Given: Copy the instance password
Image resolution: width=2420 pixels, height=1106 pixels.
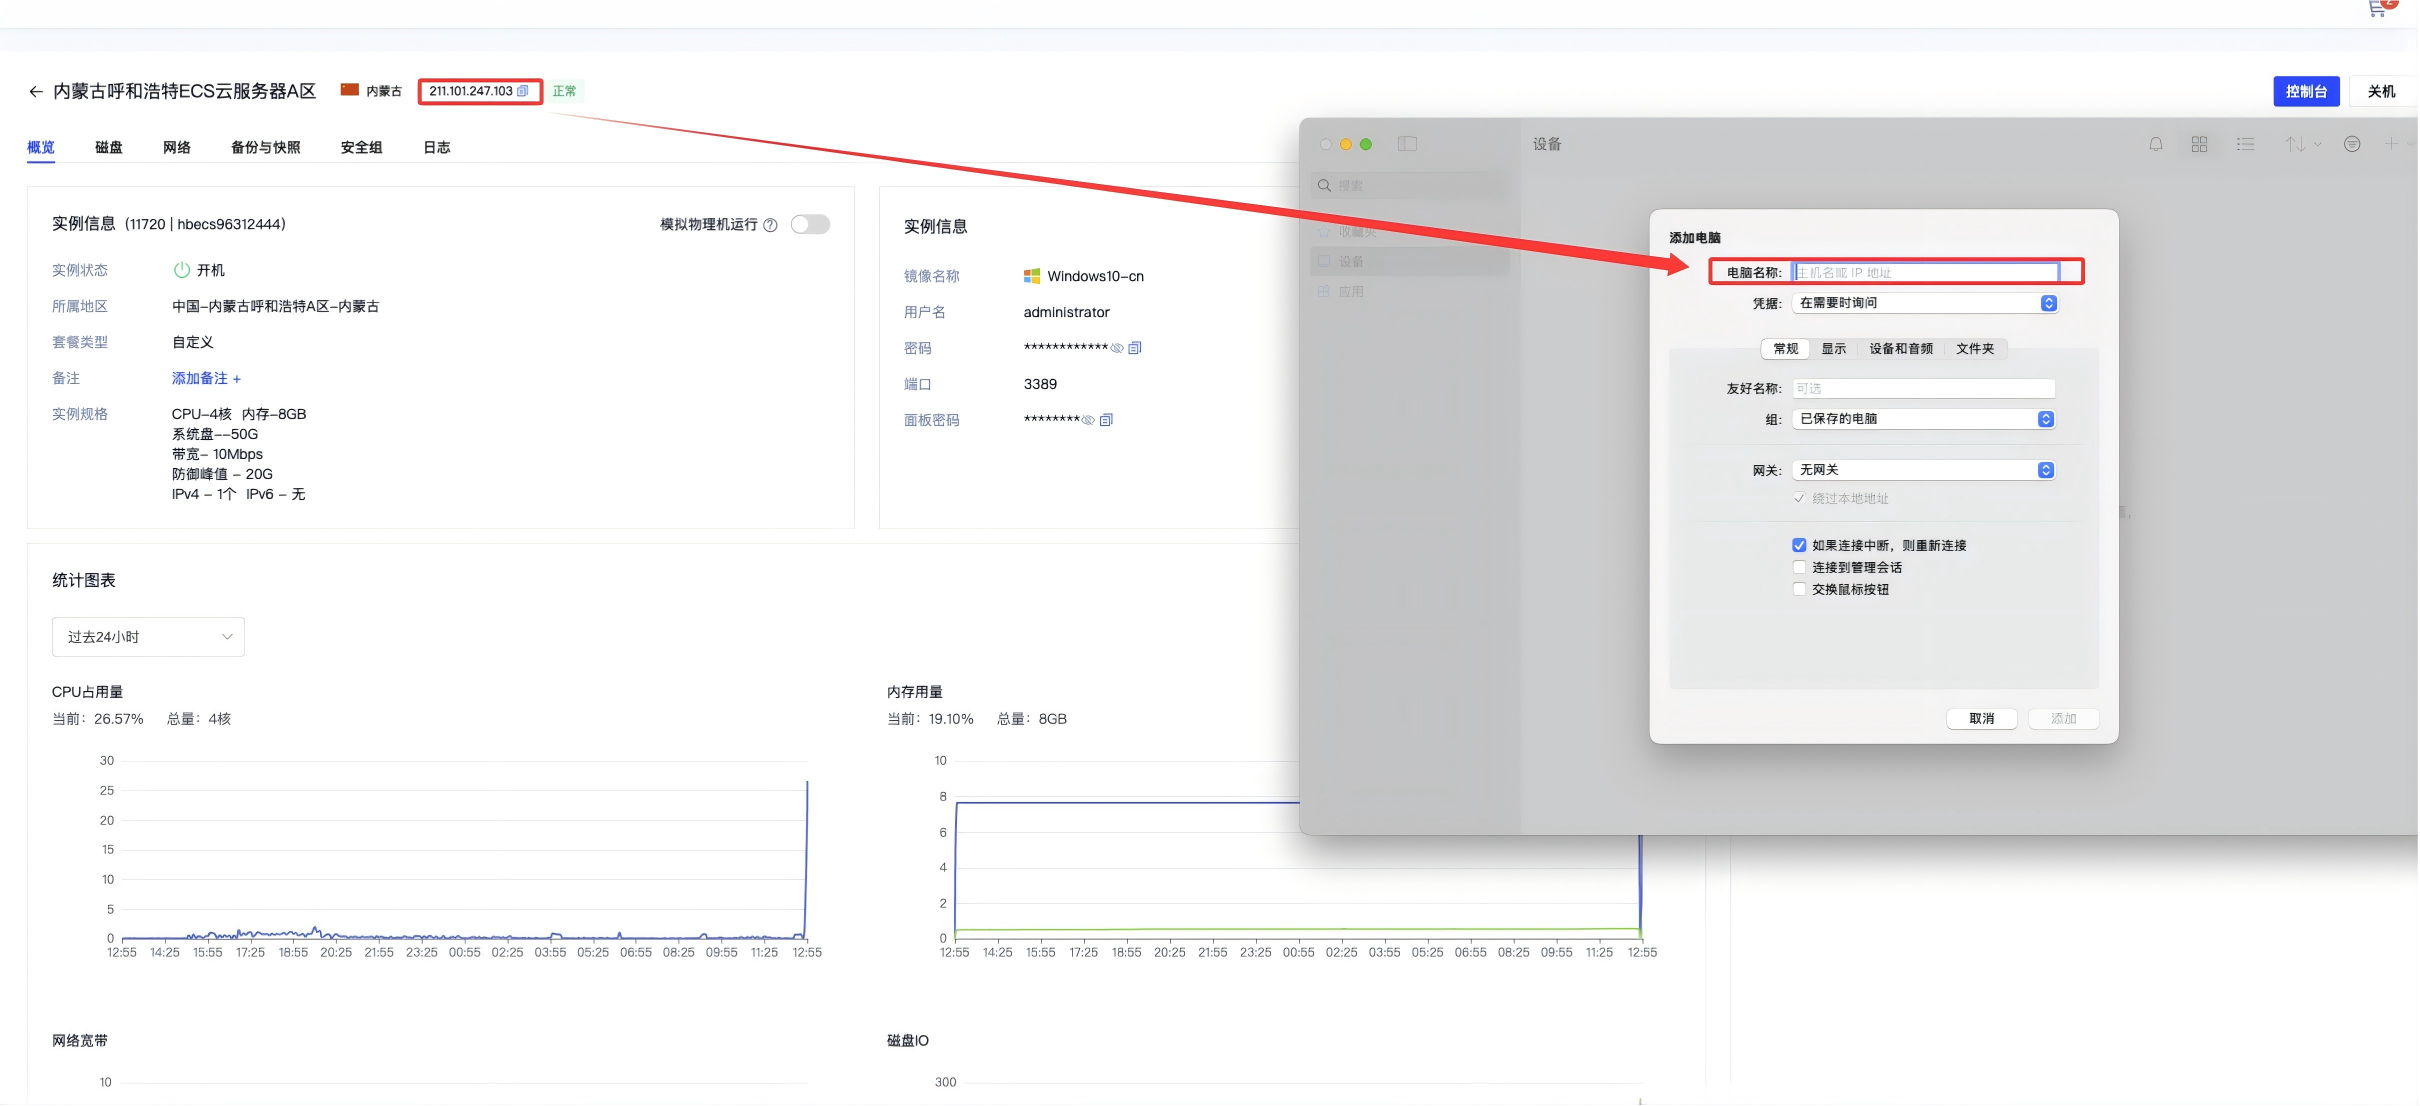Looking at the screenshot, I should coord(1135,348).
